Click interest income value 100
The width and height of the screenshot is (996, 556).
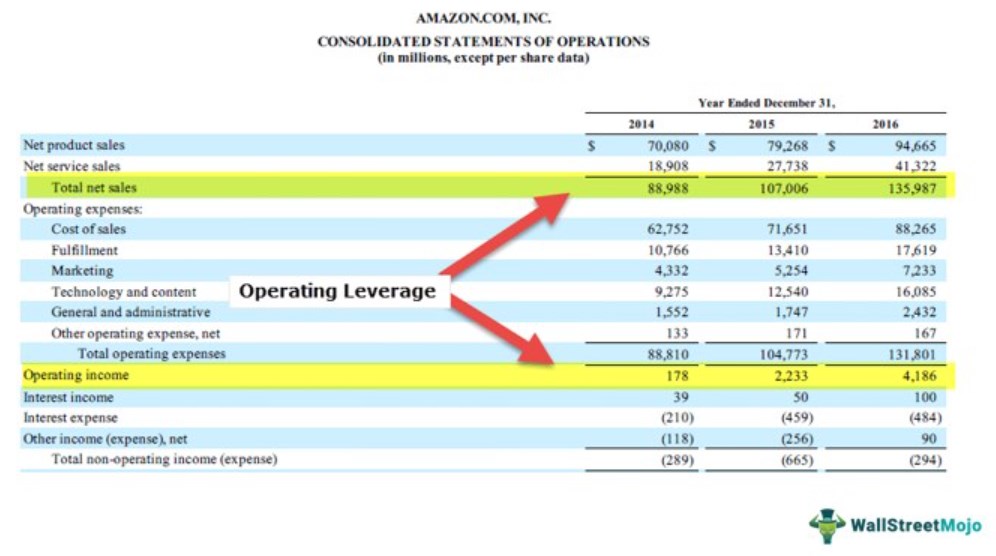[x=925, y=398]
